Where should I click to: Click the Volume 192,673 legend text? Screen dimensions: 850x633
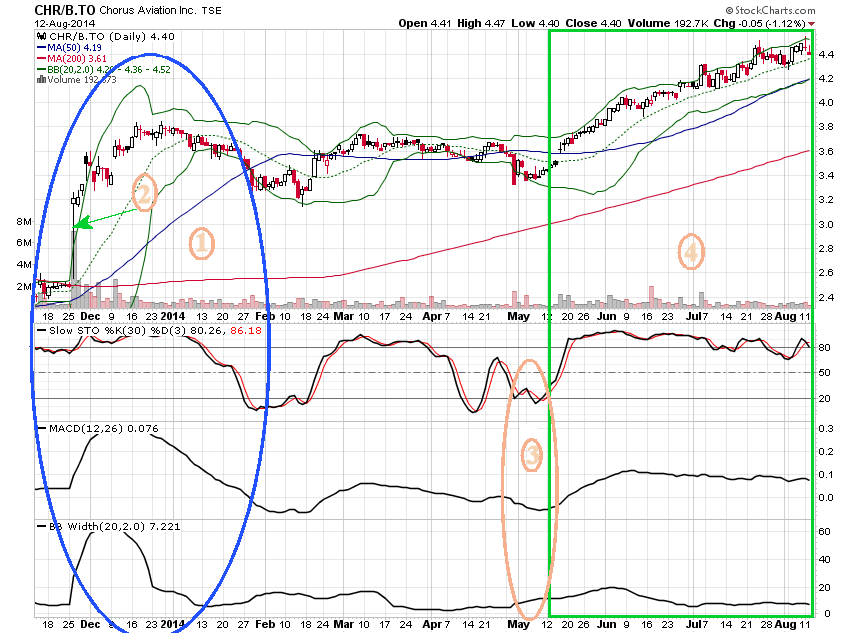pyautogui.click(x=82, y=80)
